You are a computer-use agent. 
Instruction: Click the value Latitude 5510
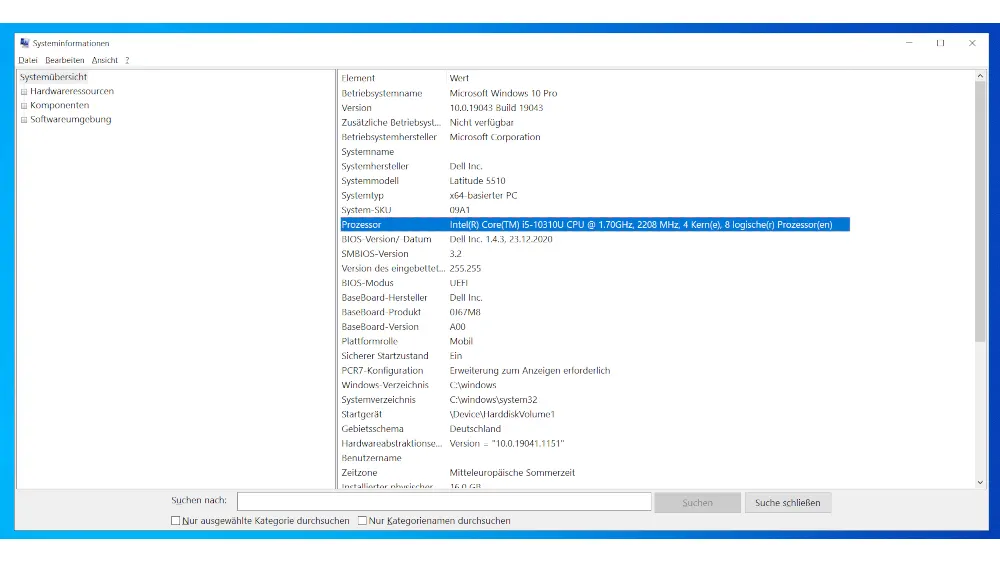(477, 181)
